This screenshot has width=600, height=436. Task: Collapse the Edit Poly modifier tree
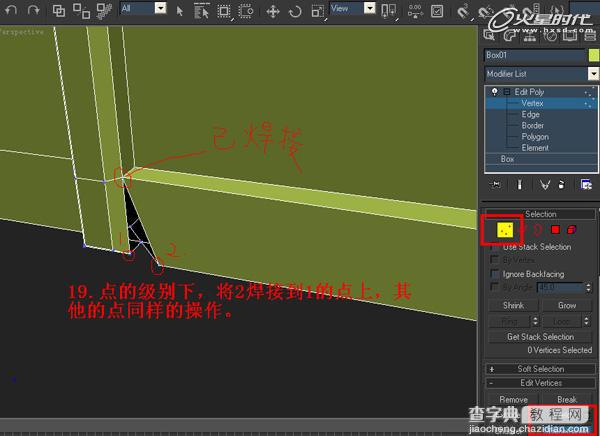coord(507,92)
